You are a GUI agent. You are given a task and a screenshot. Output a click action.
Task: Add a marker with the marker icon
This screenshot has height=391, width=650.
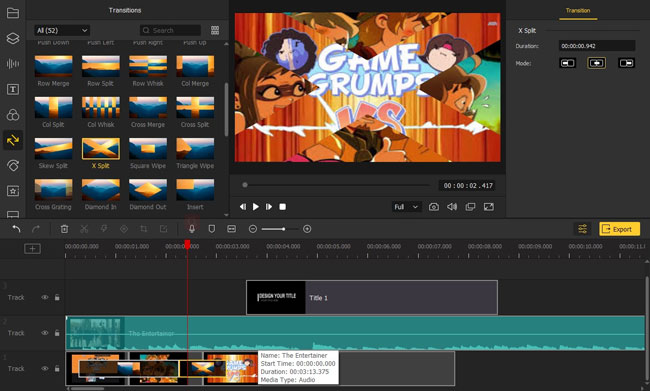pyautogui.click(x=211, y=229)
